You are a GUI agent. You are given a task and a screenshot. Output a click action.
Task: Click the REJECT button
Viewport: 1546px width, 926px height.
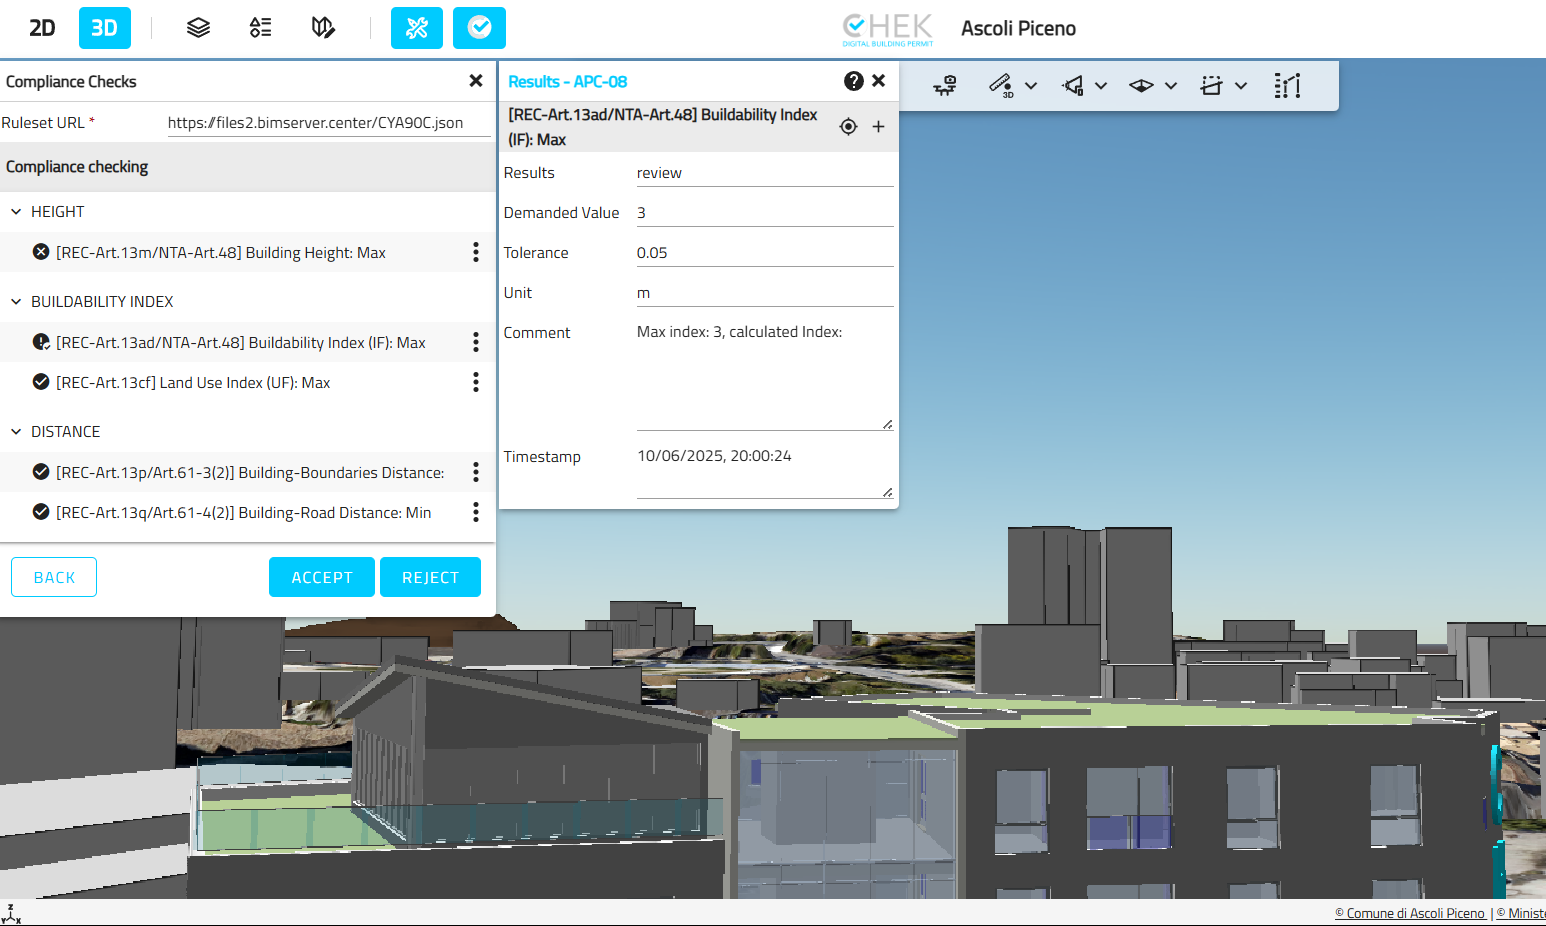(x=430, y=577)
